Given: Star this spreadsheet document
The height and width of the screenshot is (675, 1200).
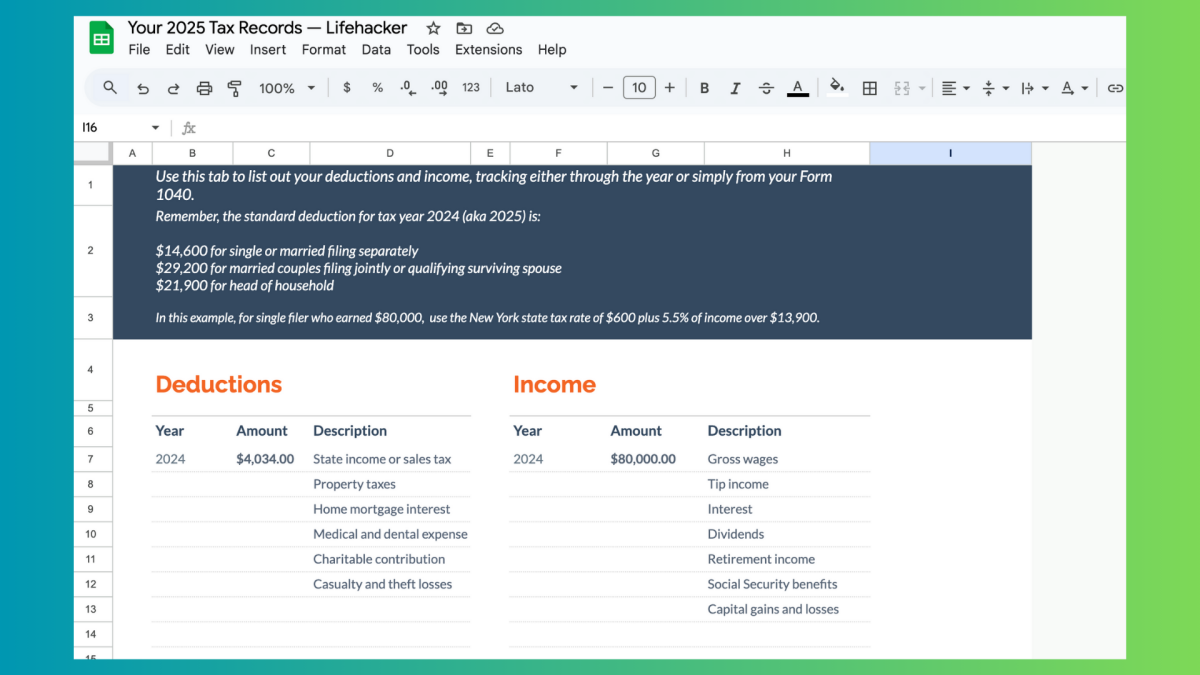Looking at the screenshot, I should (x=433, y=28).
